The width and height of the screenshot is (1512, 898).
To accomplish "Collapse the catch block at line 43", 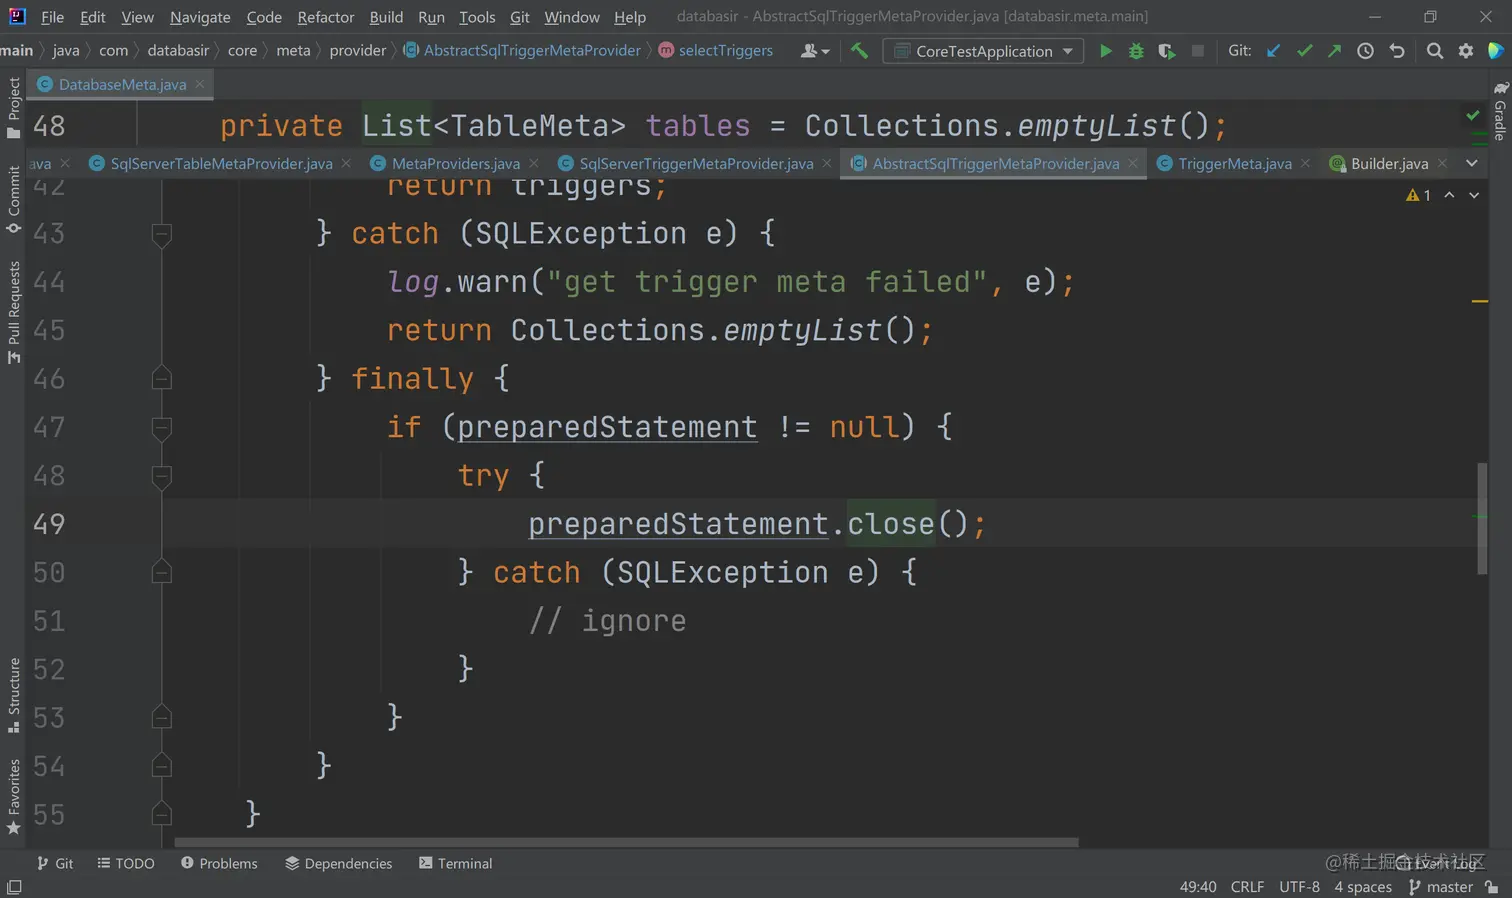I will 161,234.
